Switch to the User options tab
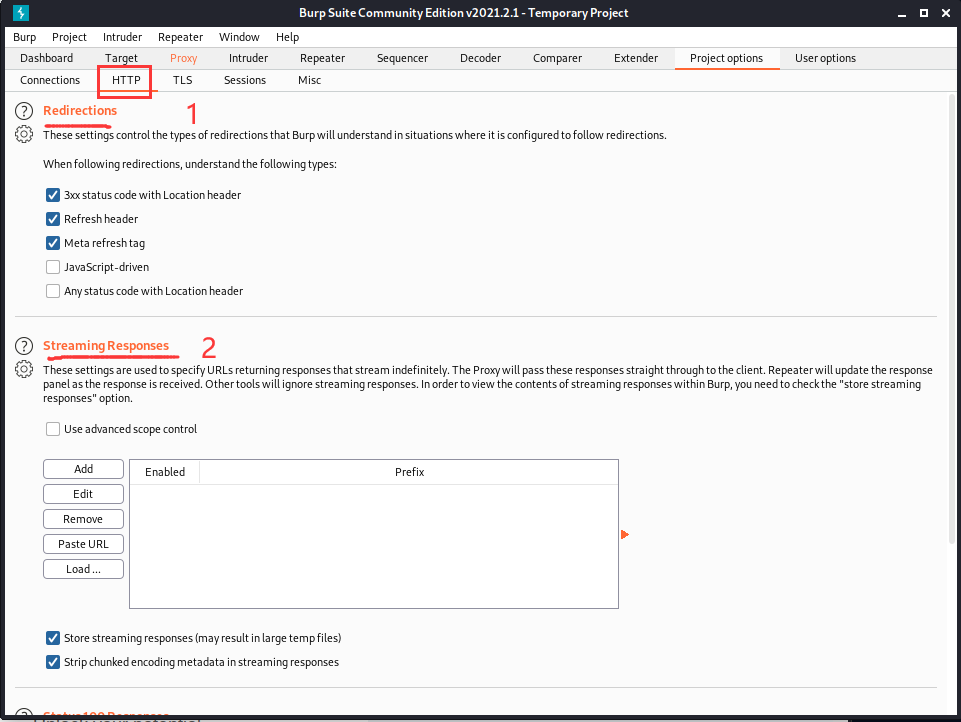Screen dimensions: 961x722 [x=825, y=58]
